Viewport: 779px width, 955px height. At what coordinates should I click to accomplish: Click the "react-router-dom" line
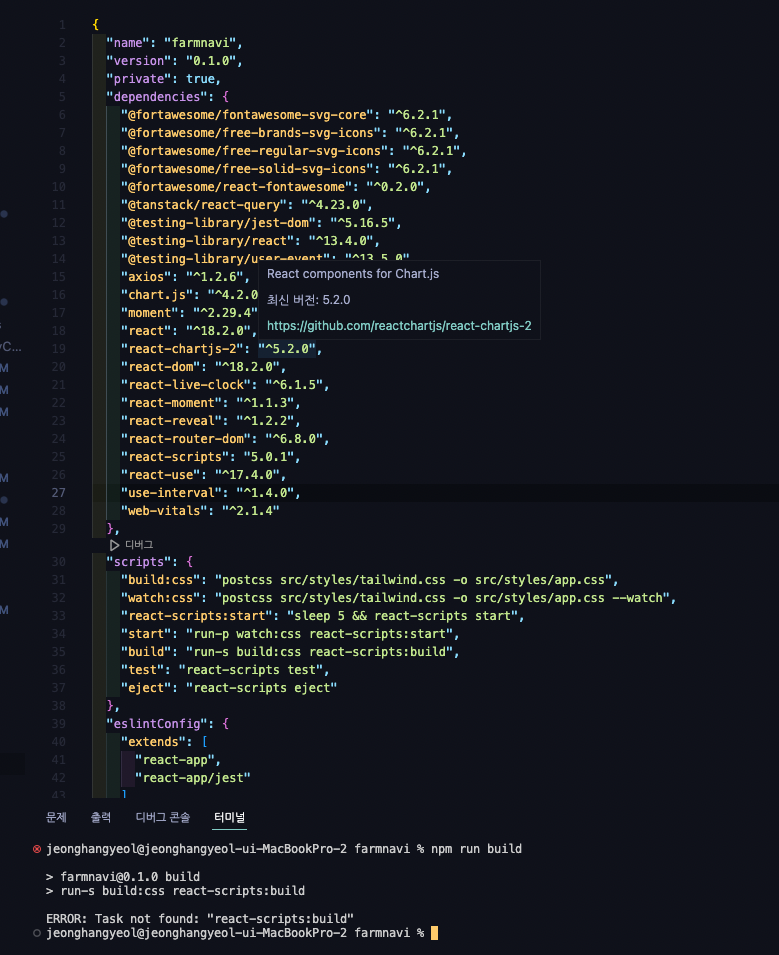point(225,439)
